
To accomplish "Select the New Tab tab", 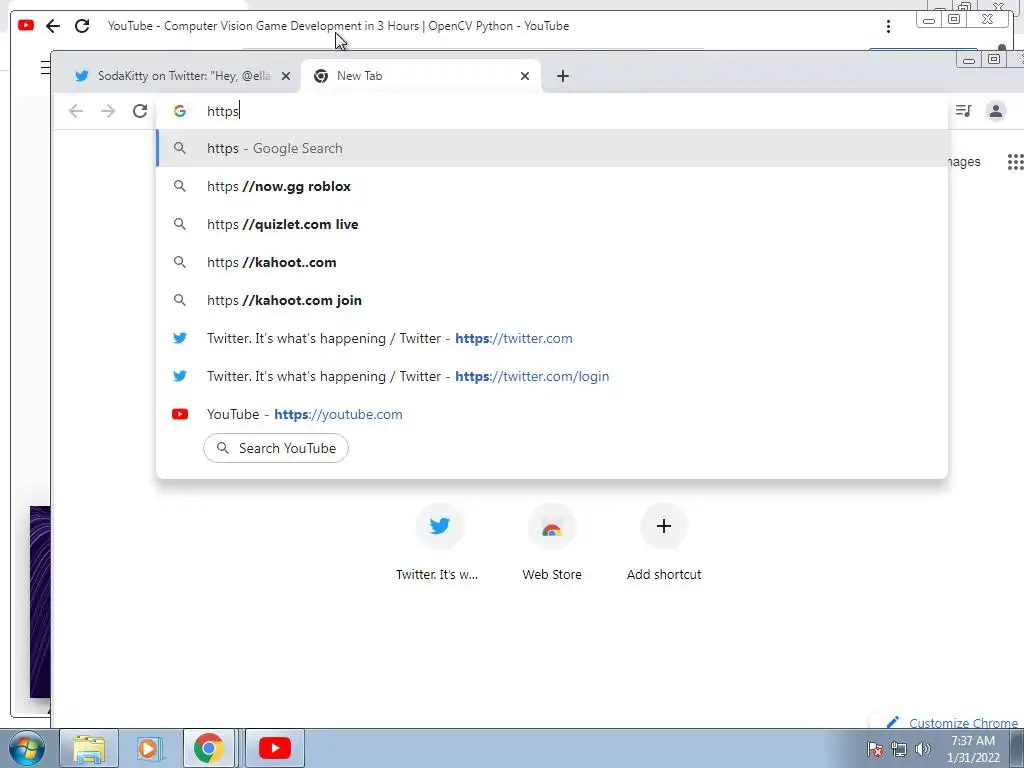I will [x=421, y=76].
